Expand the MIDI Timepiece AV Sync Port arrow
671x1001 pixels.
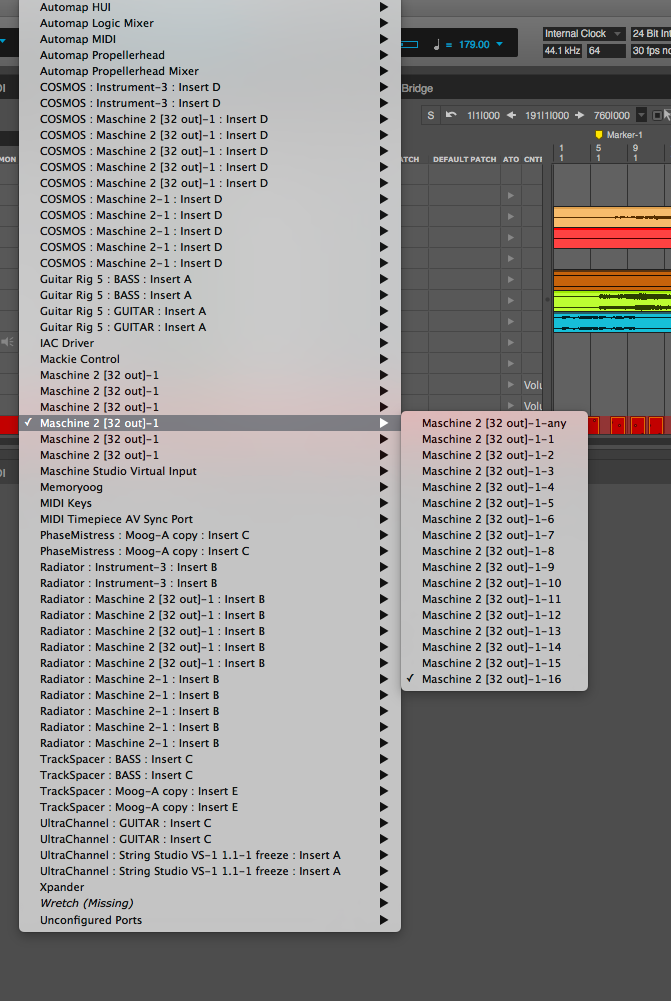click(x=384, y=519)
